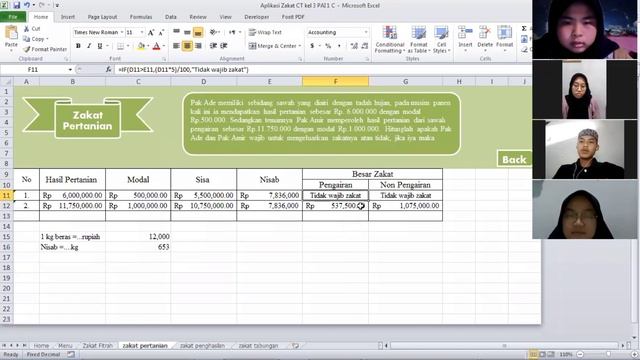The width and height of the screenshot is (640, 360).
Task: Open the Number format dialog launcher
Action: (367, 59)
